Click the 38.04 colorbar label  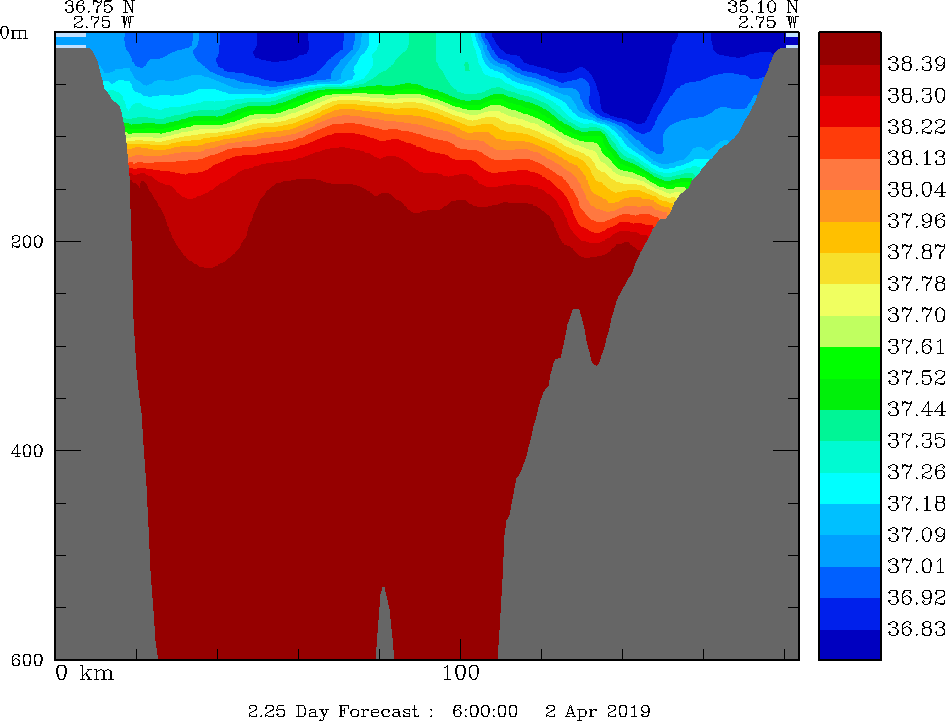[x=916, y=189]
